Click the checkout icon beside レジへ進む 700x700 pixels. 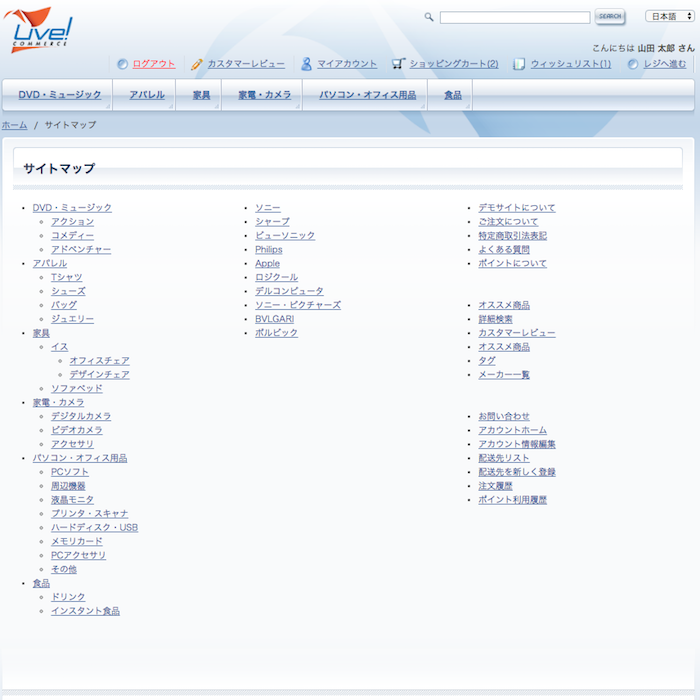[x=633, y=64]
